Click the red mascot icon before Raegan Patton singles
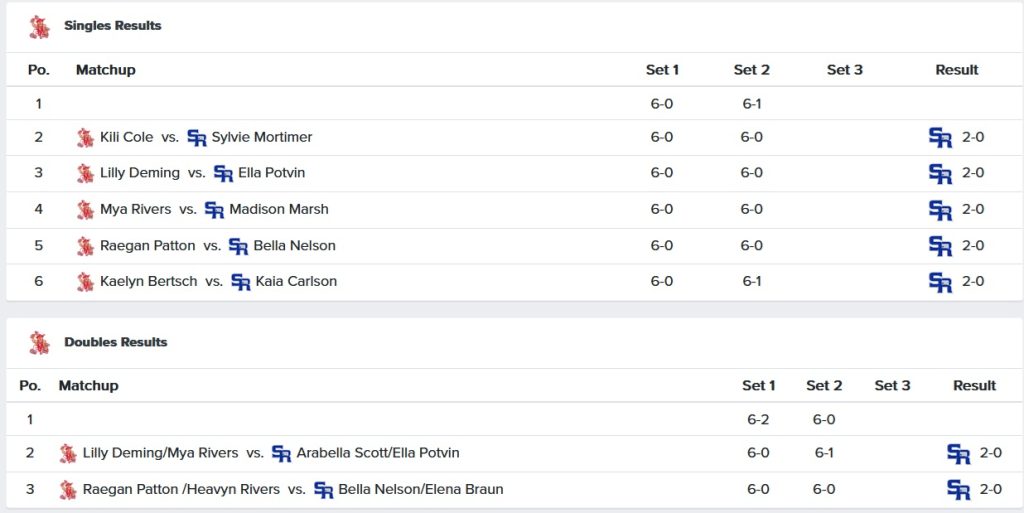The height and width of the screenshot is (513, 1024). tap(85, 246)
